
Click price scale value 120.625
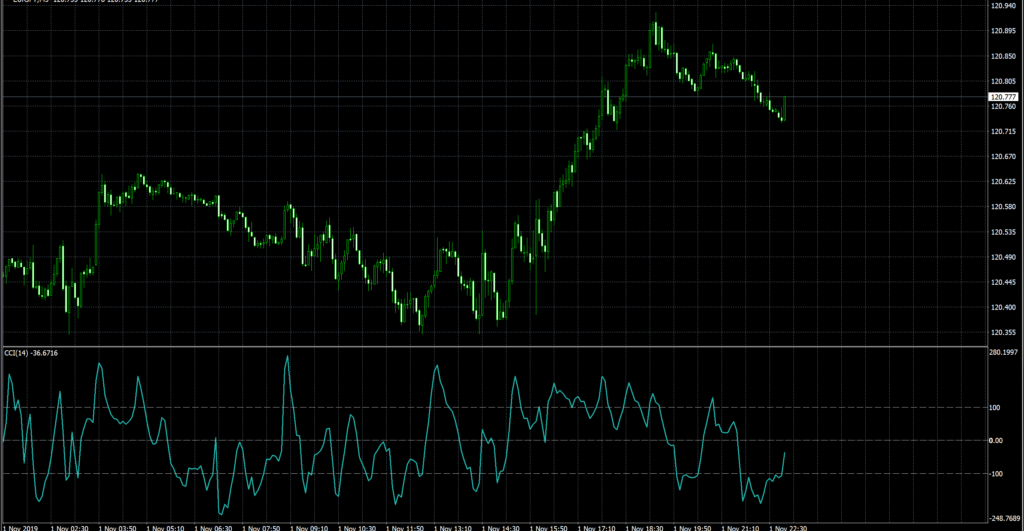(1003, 182)
